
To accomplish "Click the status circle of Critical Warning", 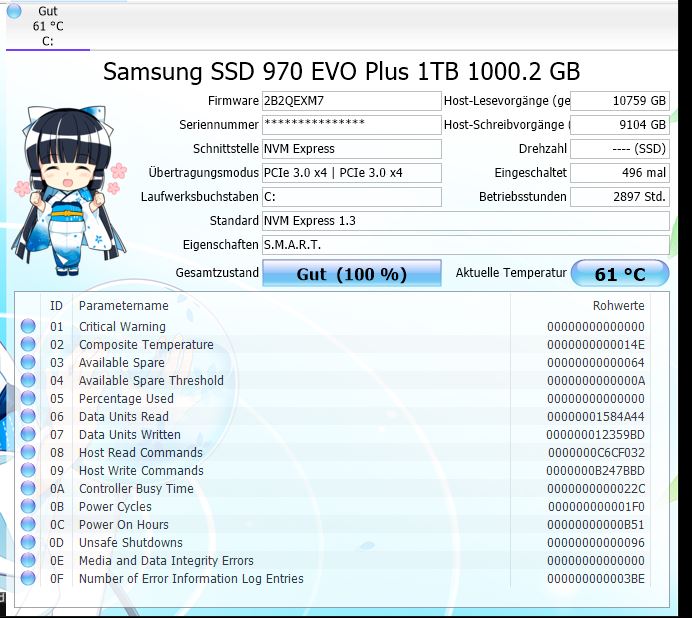I will (x=28, y=326).
